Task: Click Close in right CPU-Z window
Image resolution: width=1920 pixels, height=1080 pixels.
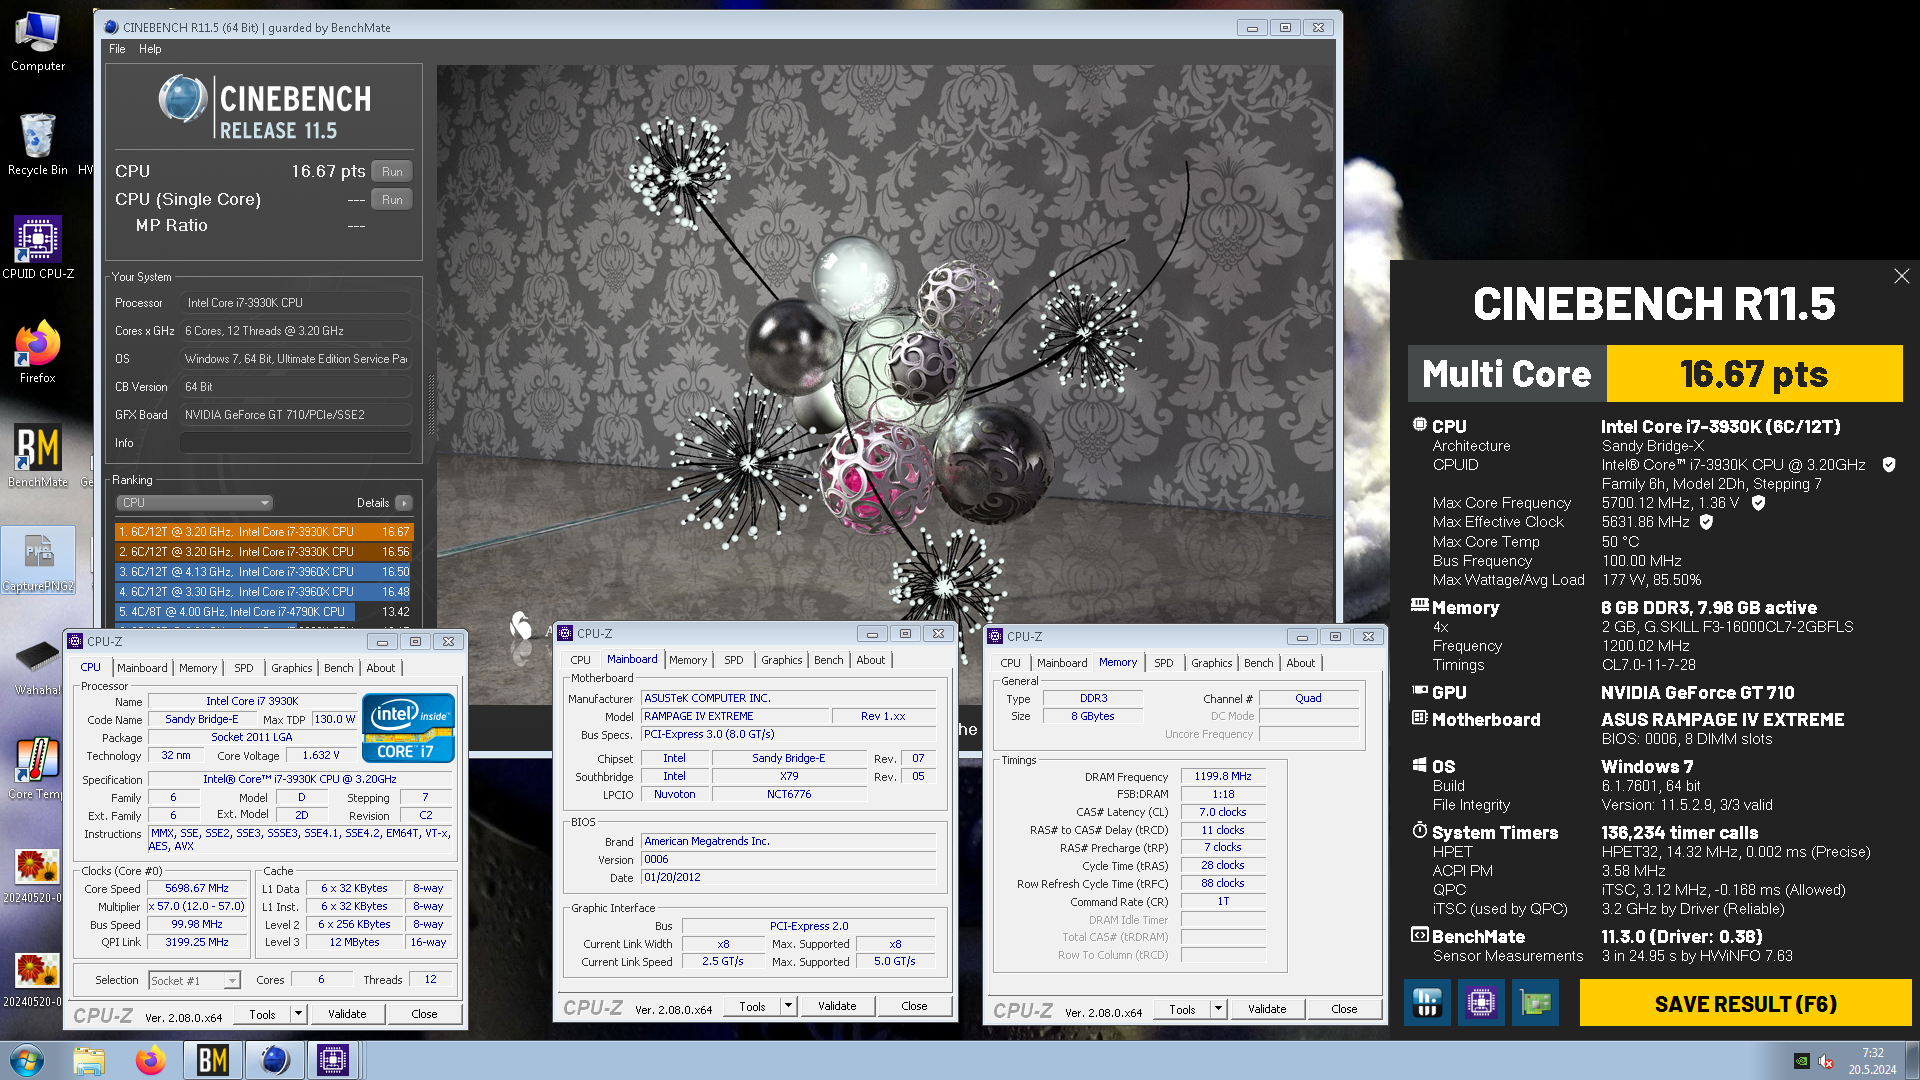Action: [x=1344, y=1009]
